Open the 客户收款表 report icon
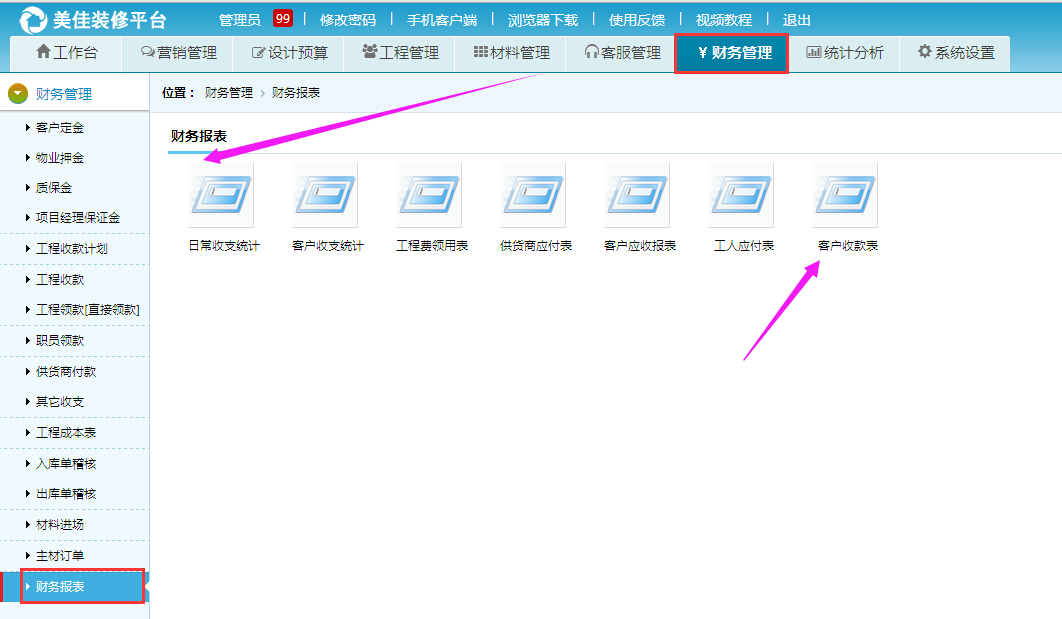1062x619 pixels. point(845,196)
